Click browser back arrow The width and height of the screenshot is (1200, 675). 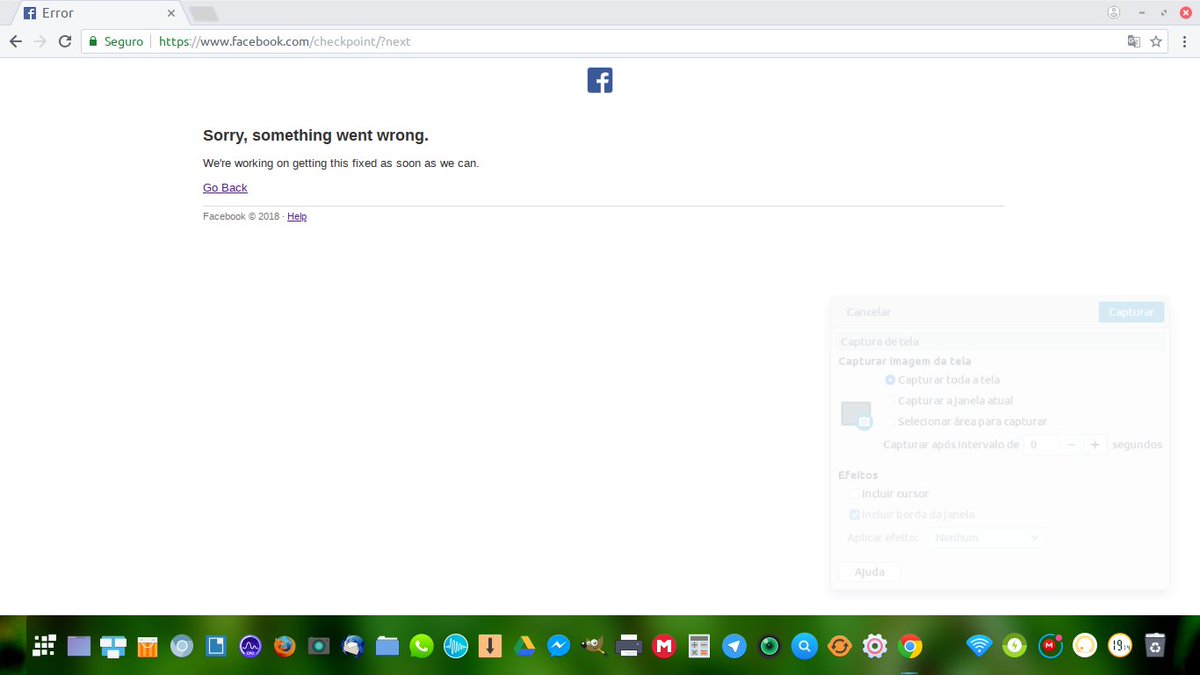pyautogui.click(x=15, y=41)
